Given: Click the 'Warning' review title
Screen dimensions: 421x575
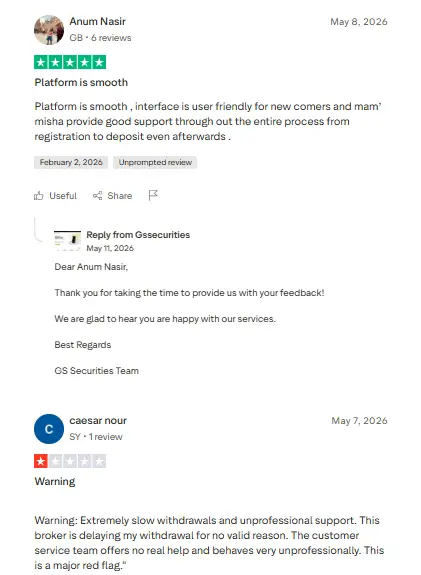Looking at the screenshot, I should (55, 481).
